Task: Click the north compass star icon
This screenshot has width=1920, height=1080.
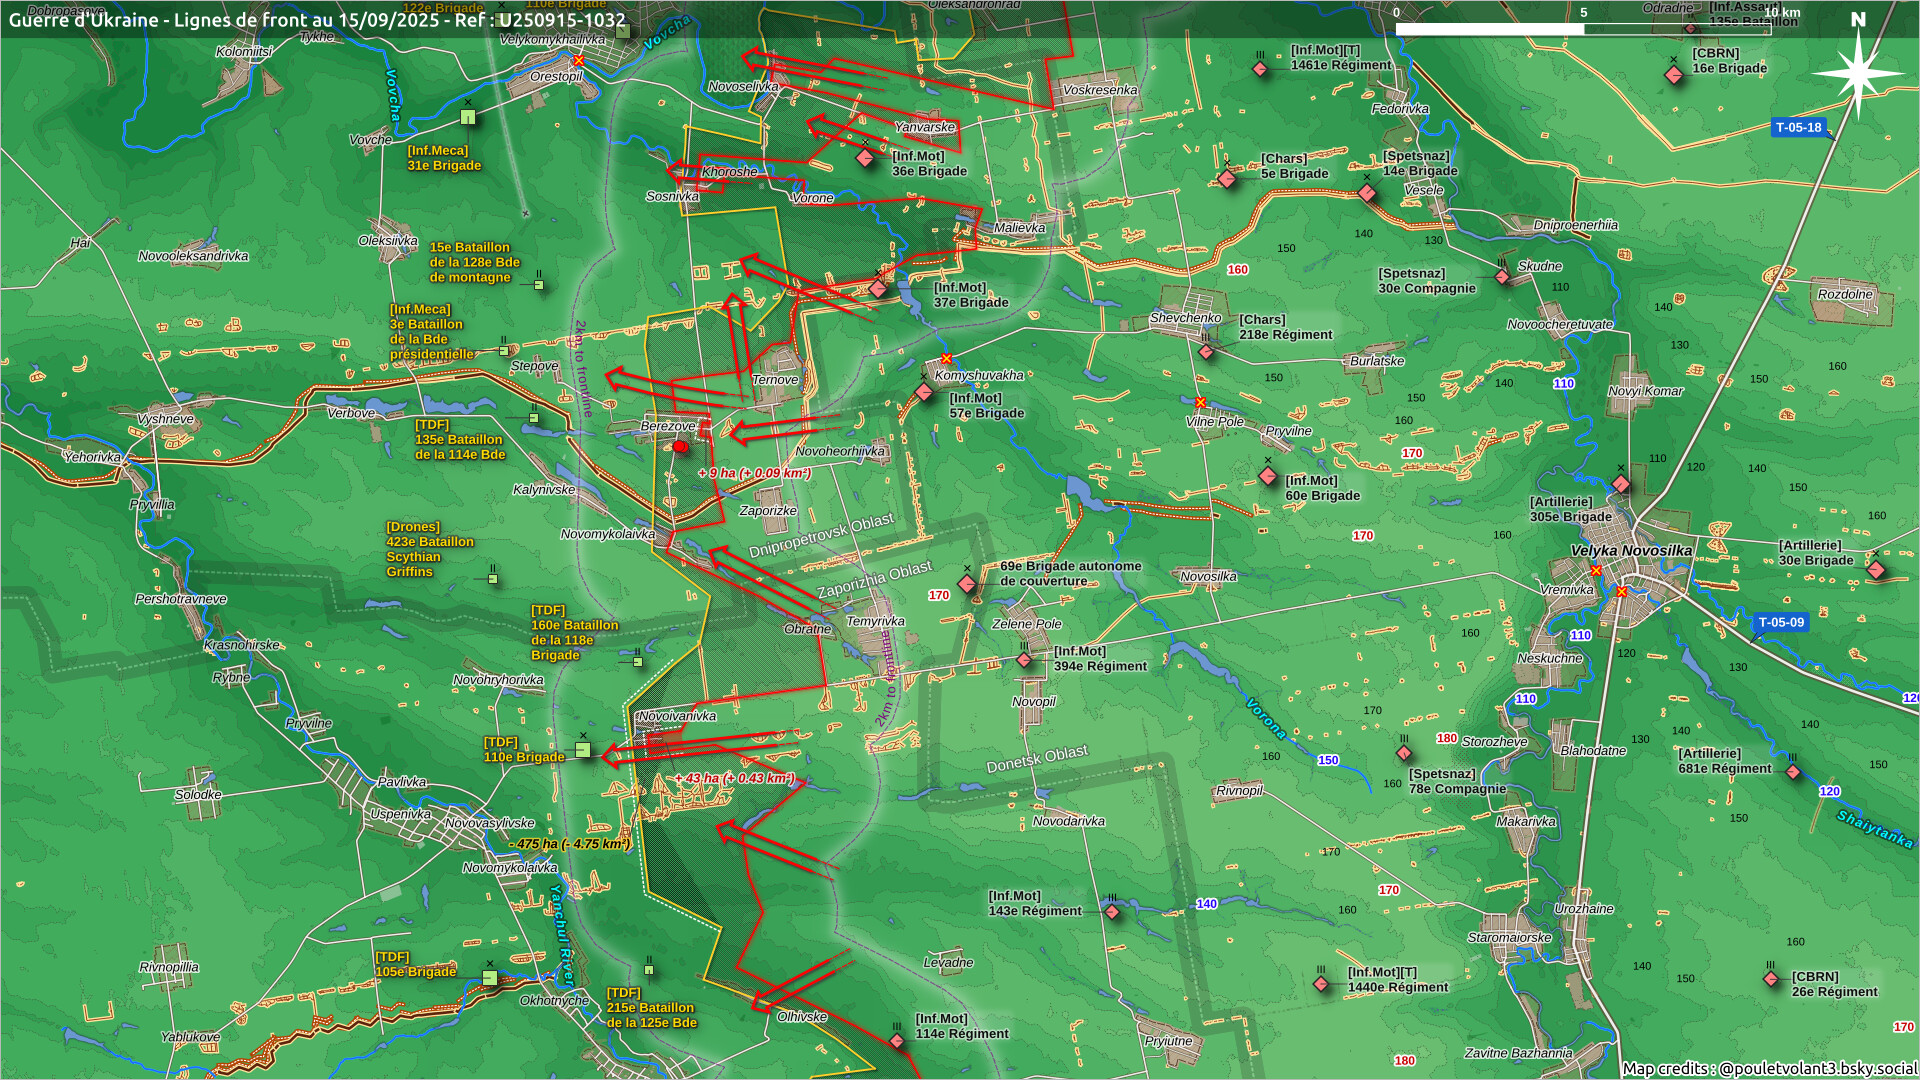Action: pyautogui.click(x=1858, y=73)
